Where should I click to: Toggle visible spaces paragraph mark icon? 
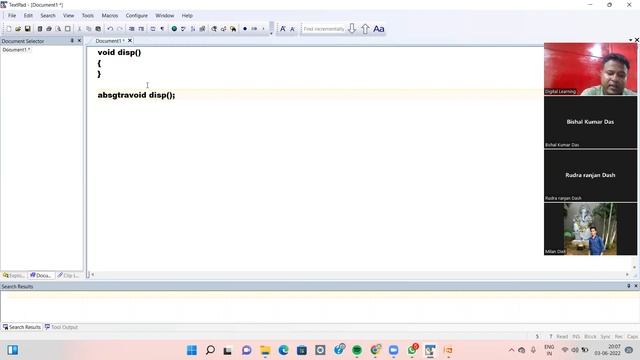pyautogui.click(x=162, y=29)
